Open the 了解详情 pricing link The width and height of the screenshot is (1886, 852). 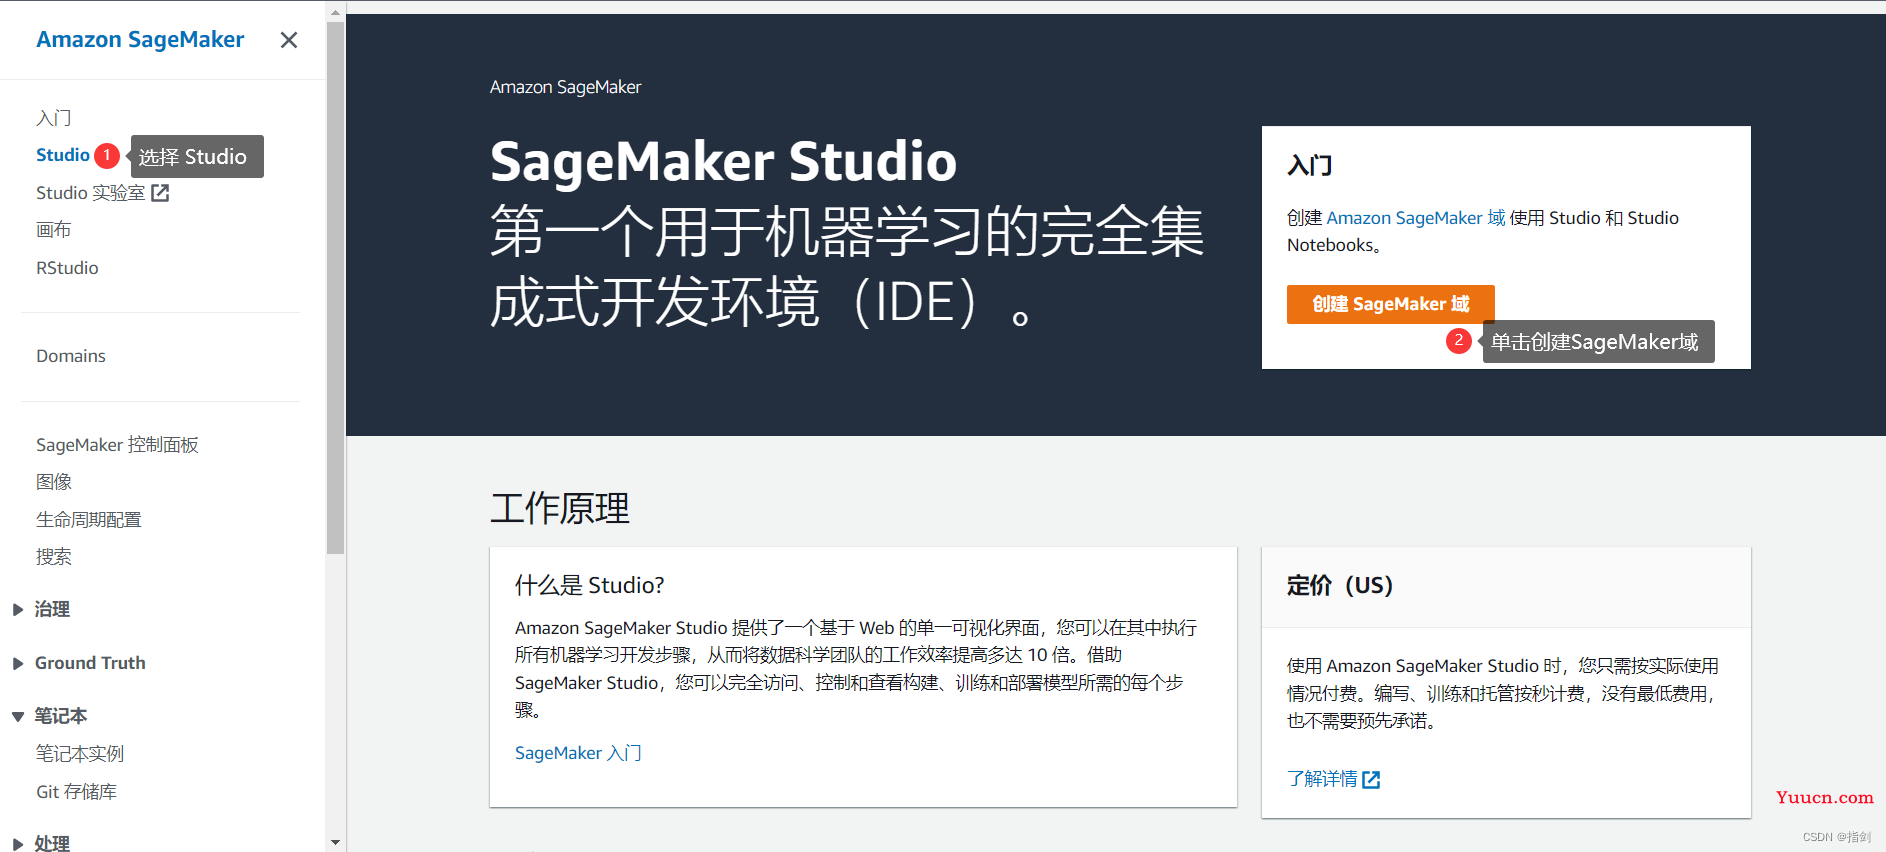point(1322,779)
